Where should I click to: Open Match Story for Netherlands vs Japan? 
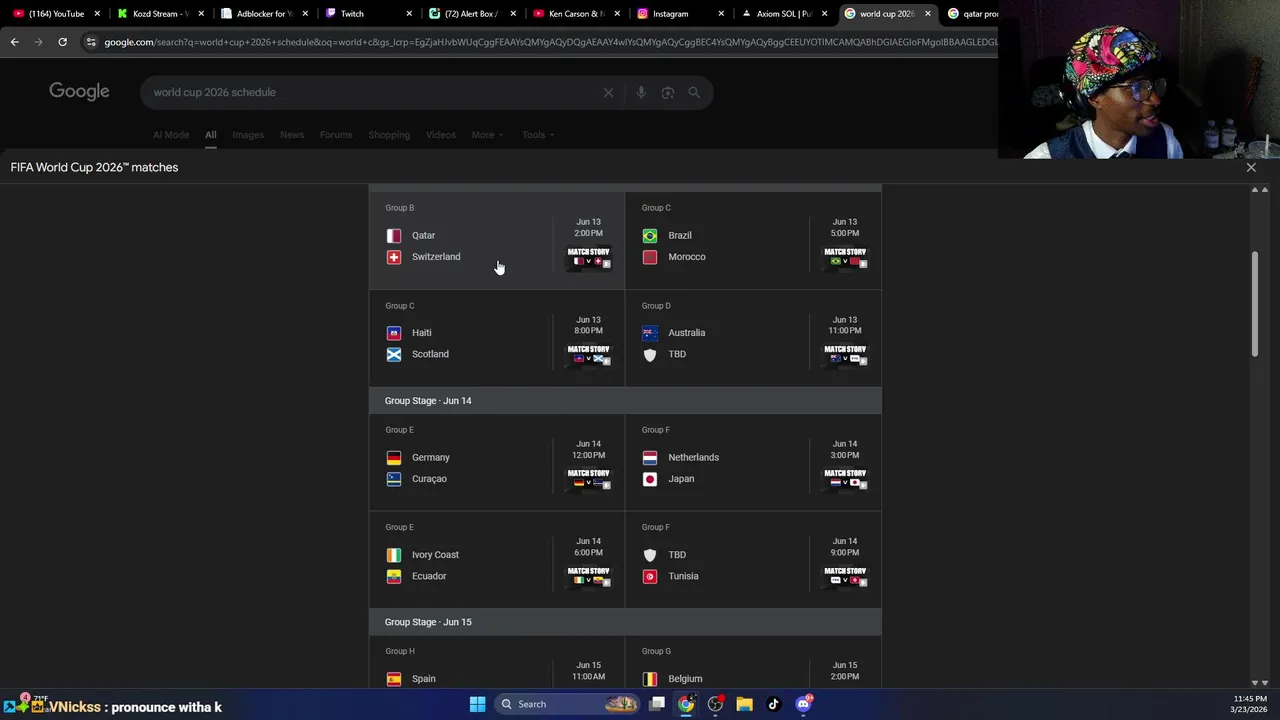pyautogui.click(x=845, y=479)
